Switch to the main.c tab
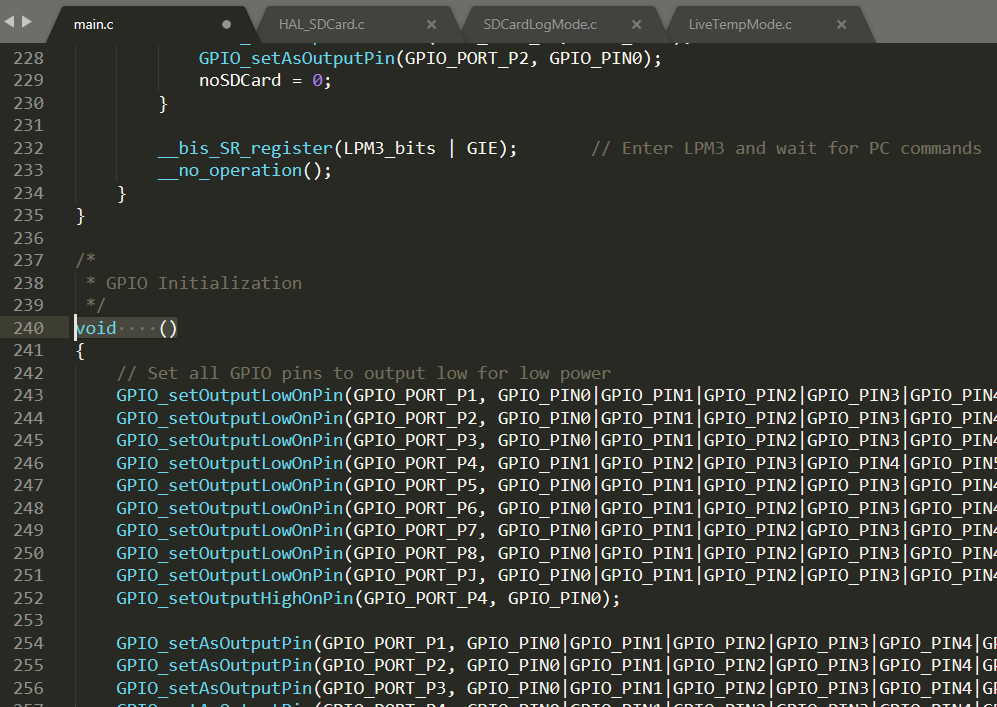Screen dimensions: 997x707 click(x=93, y=24)
